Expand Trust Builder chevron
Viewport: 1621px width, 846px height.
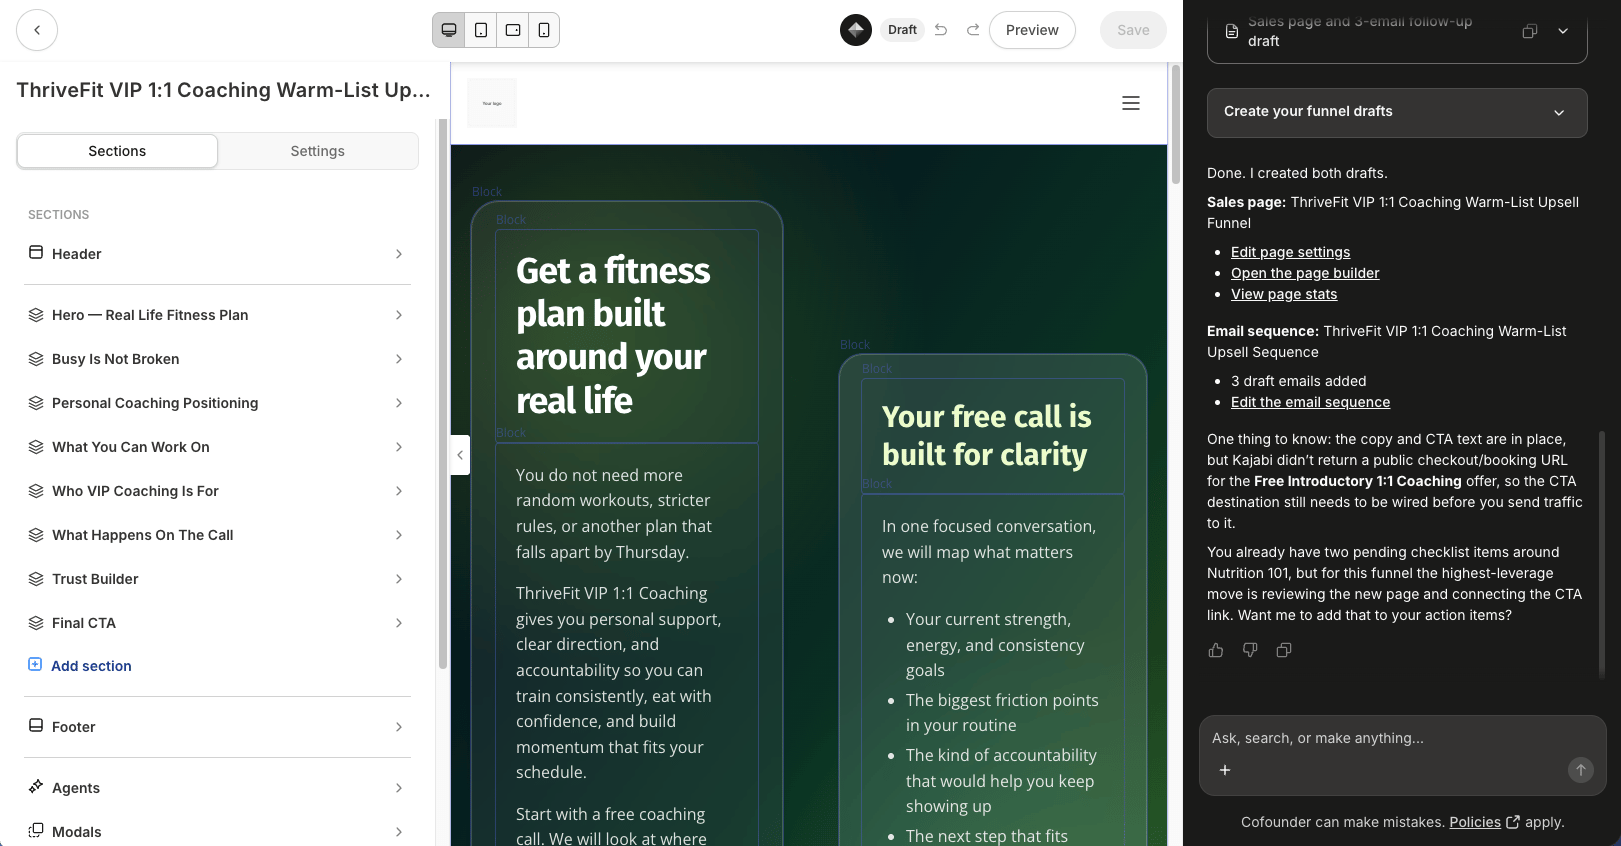click(x=399, y=579)
